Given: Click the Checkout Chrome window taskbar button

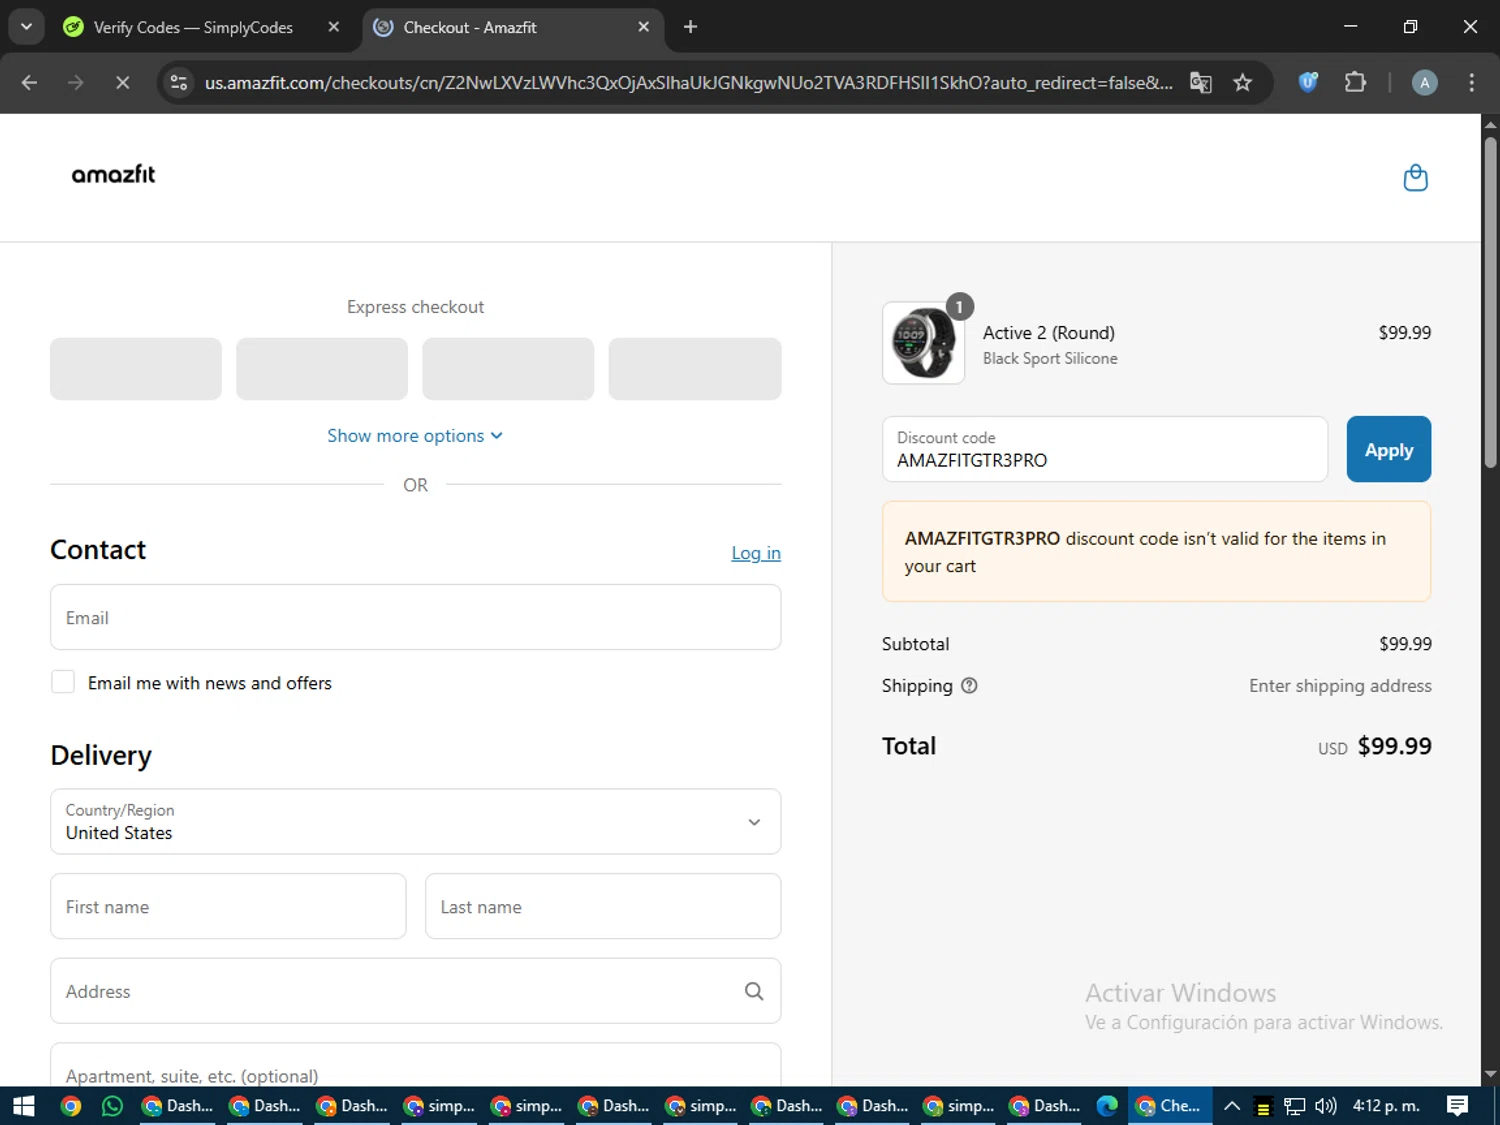Looking at the screenshot, I should pyautogui.click(x=1170, y=1106).
